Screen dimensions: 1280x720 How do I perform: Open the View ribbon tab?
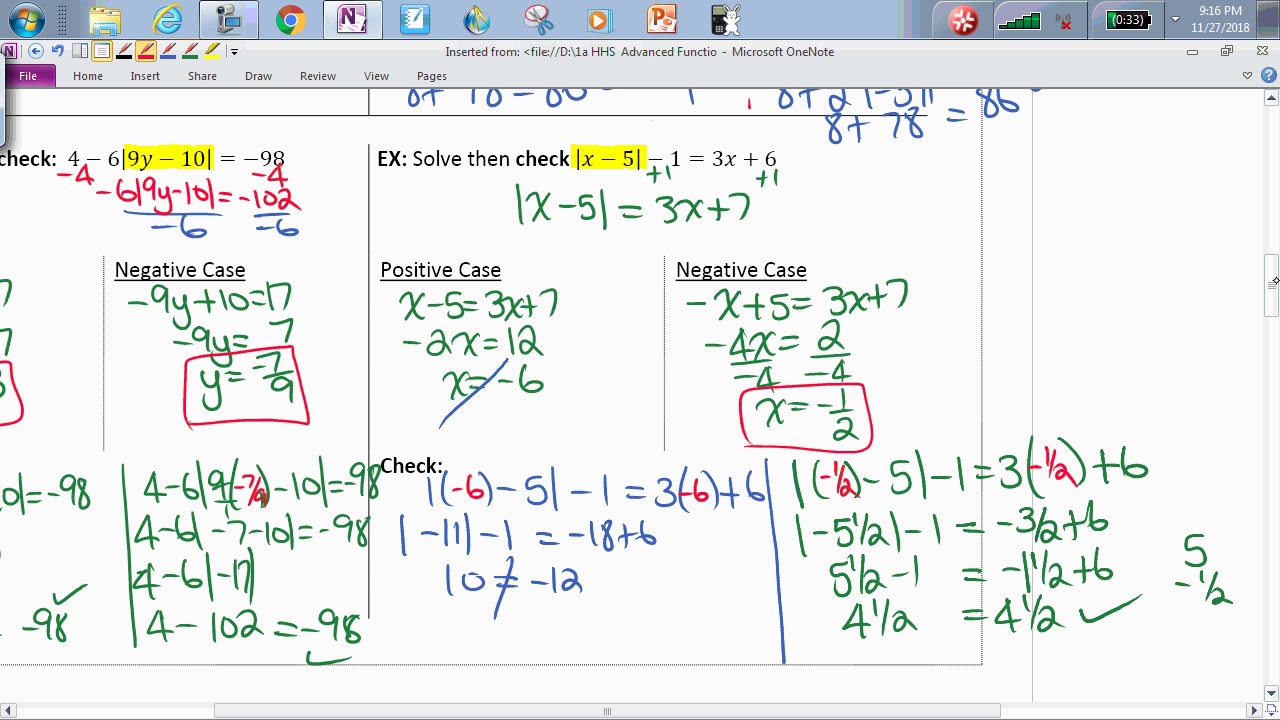pos(376,76)
